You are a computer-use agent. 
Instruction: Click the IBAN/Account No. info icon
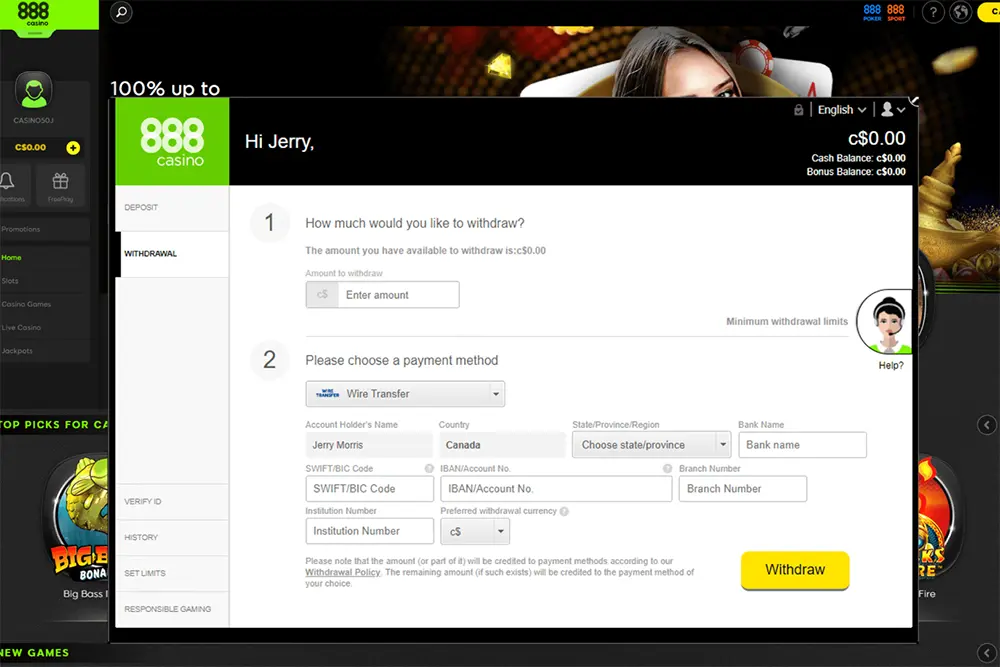pos(667,469)
